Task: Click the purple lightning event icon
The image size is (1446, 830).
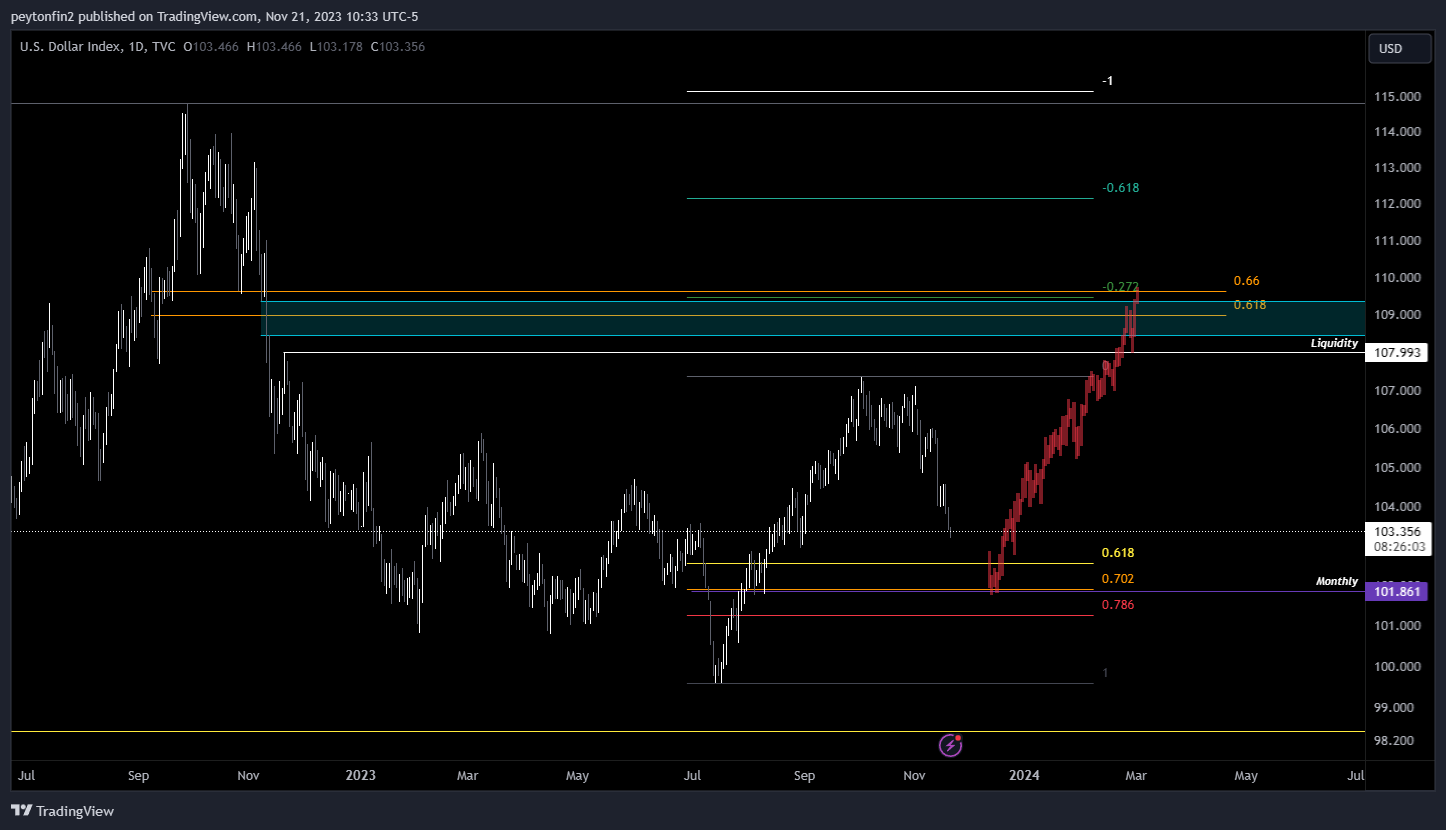Action: click(950, 745)
